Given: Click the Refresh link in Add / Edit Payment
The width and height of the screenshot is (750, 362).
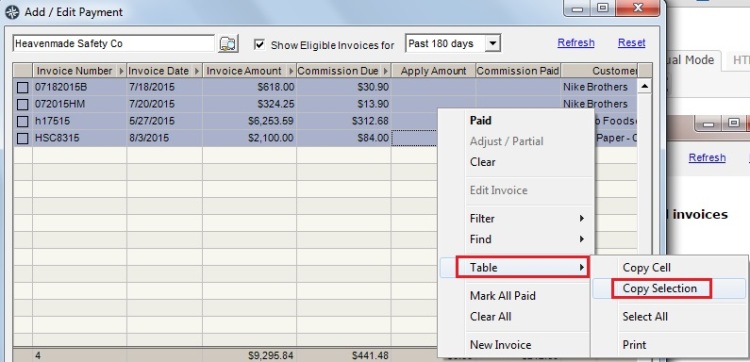Looking at the screenshot, I should click(x=576, y=43).
